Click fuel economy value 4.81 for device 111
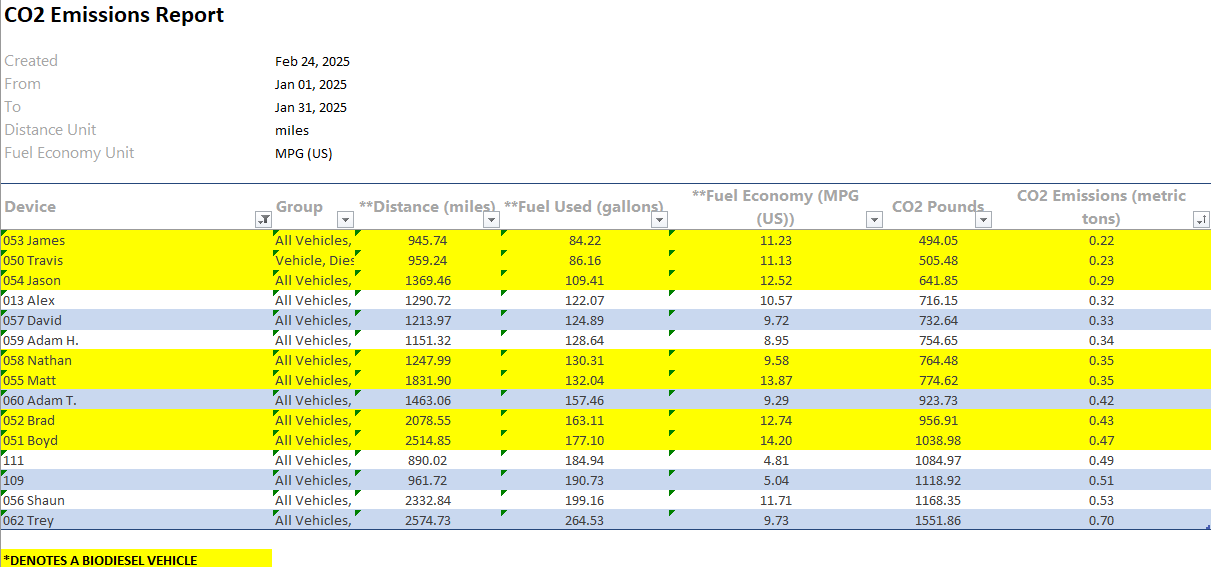This screenshot has width=1211, height=567. coord(776,460)
